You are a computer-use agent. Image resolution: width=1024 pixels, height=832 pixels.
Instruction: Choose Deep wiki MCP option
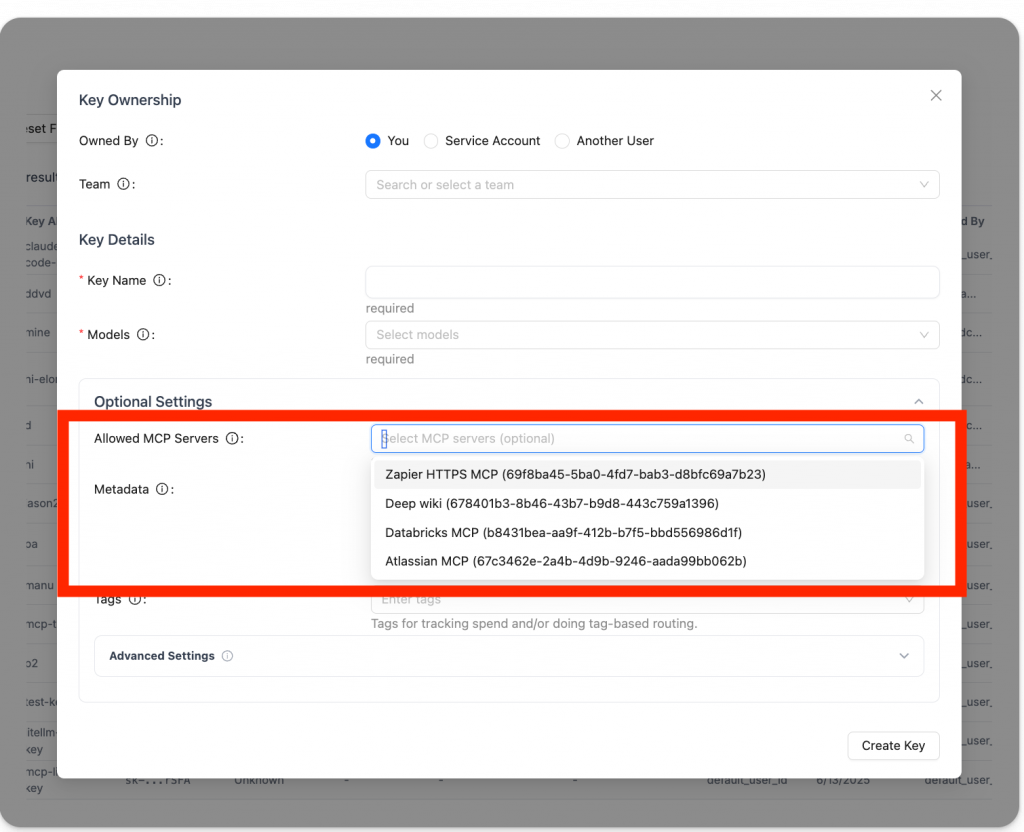(x=647, y=504)
